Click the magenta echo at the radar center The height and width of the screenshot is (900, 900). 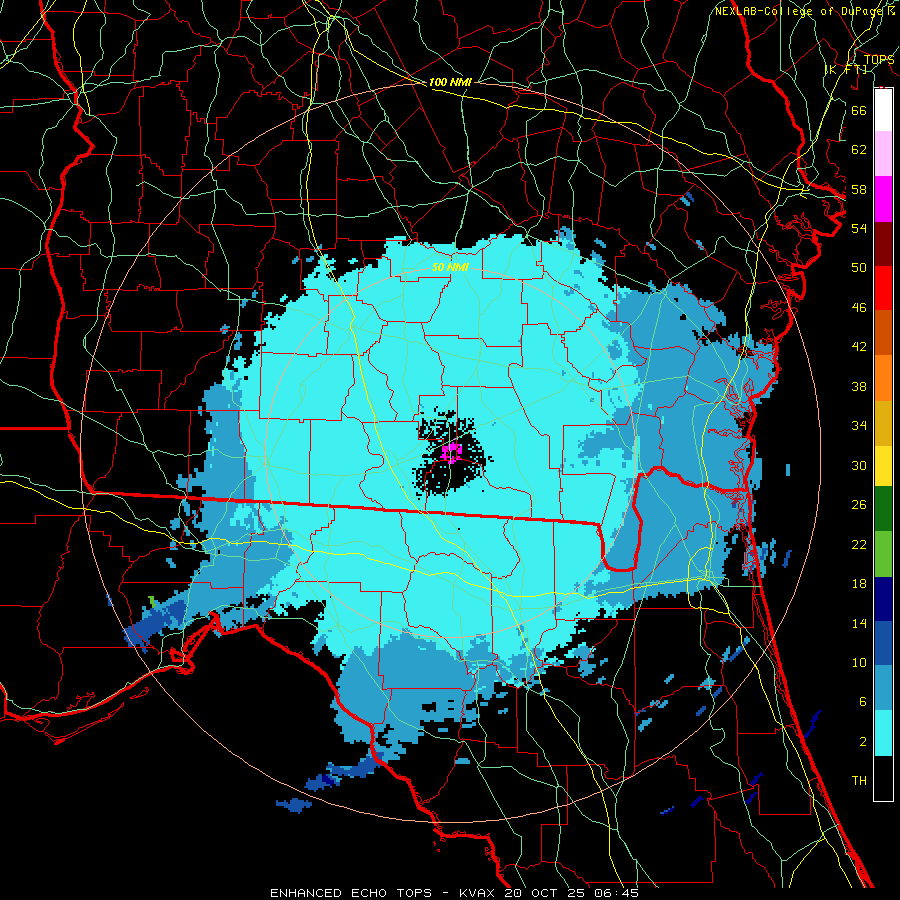pyautogui.click(x=452, y=452)
